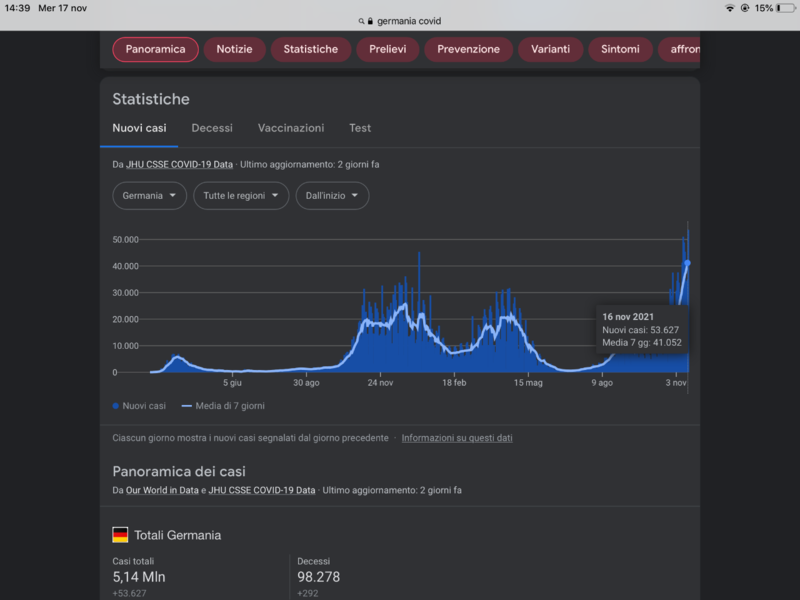Image resolution: width=800 pixels, height=600 pixels.
Task: Tap the Wi-Fi status icon
Action: [x=730, y=8]
